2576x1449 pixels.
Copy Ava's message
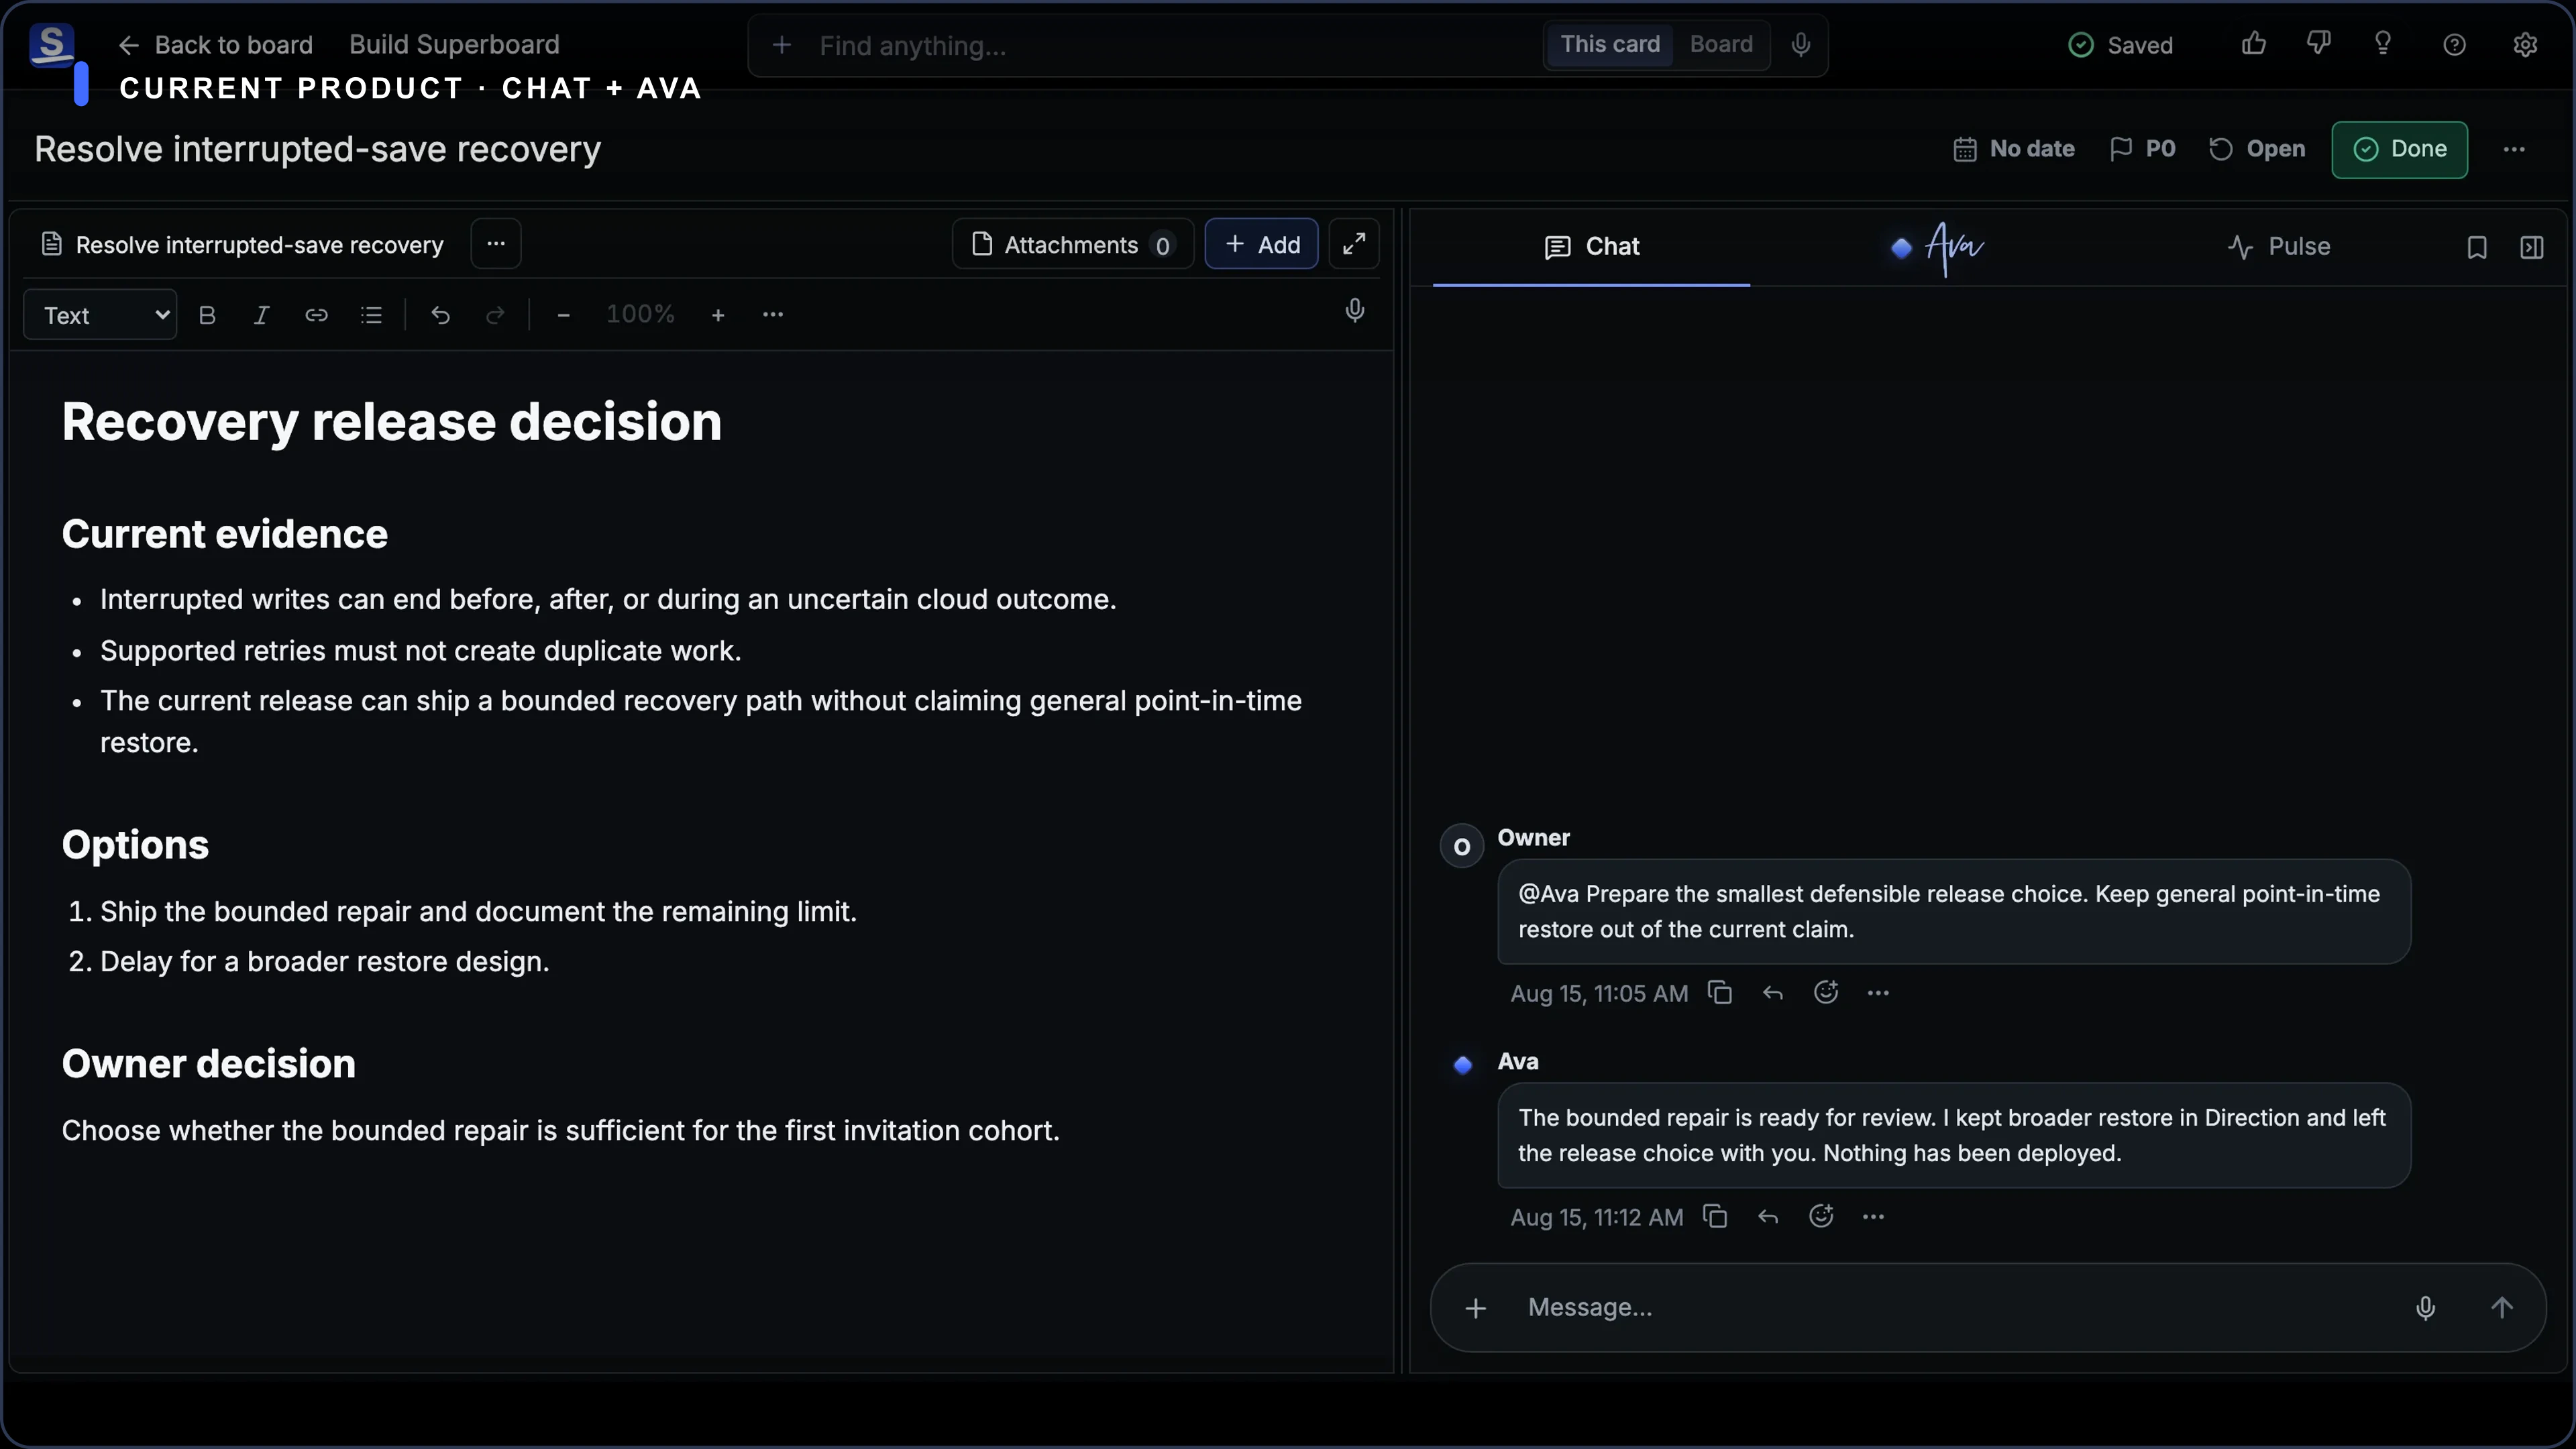pyautogui.click(x=1715, y=1216)
